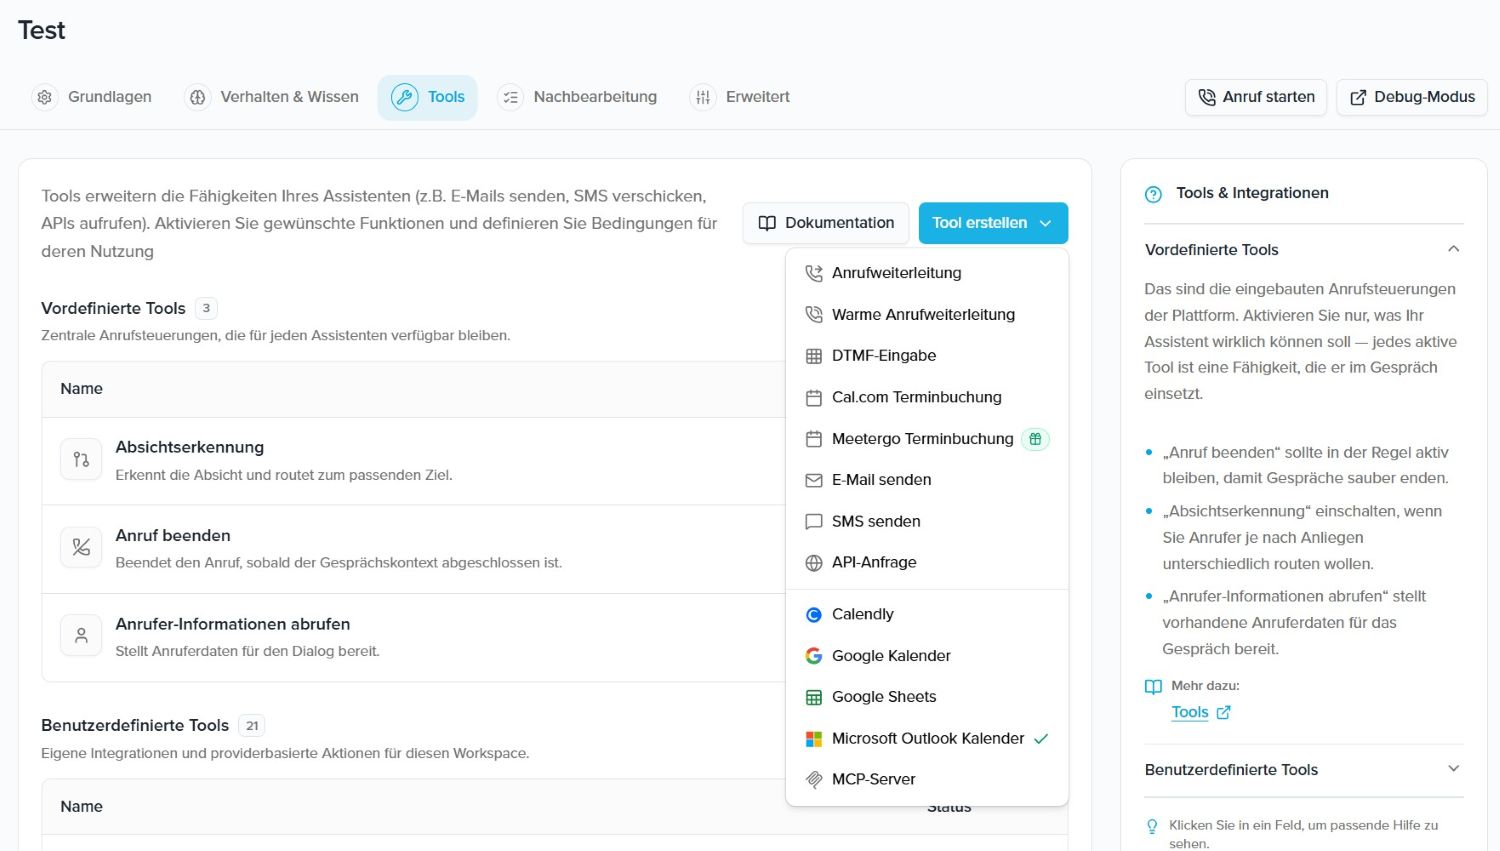Click the Google Kalender logo icon
The width and height of the screenshot is (1500, 851).
(x=814, y=656)
